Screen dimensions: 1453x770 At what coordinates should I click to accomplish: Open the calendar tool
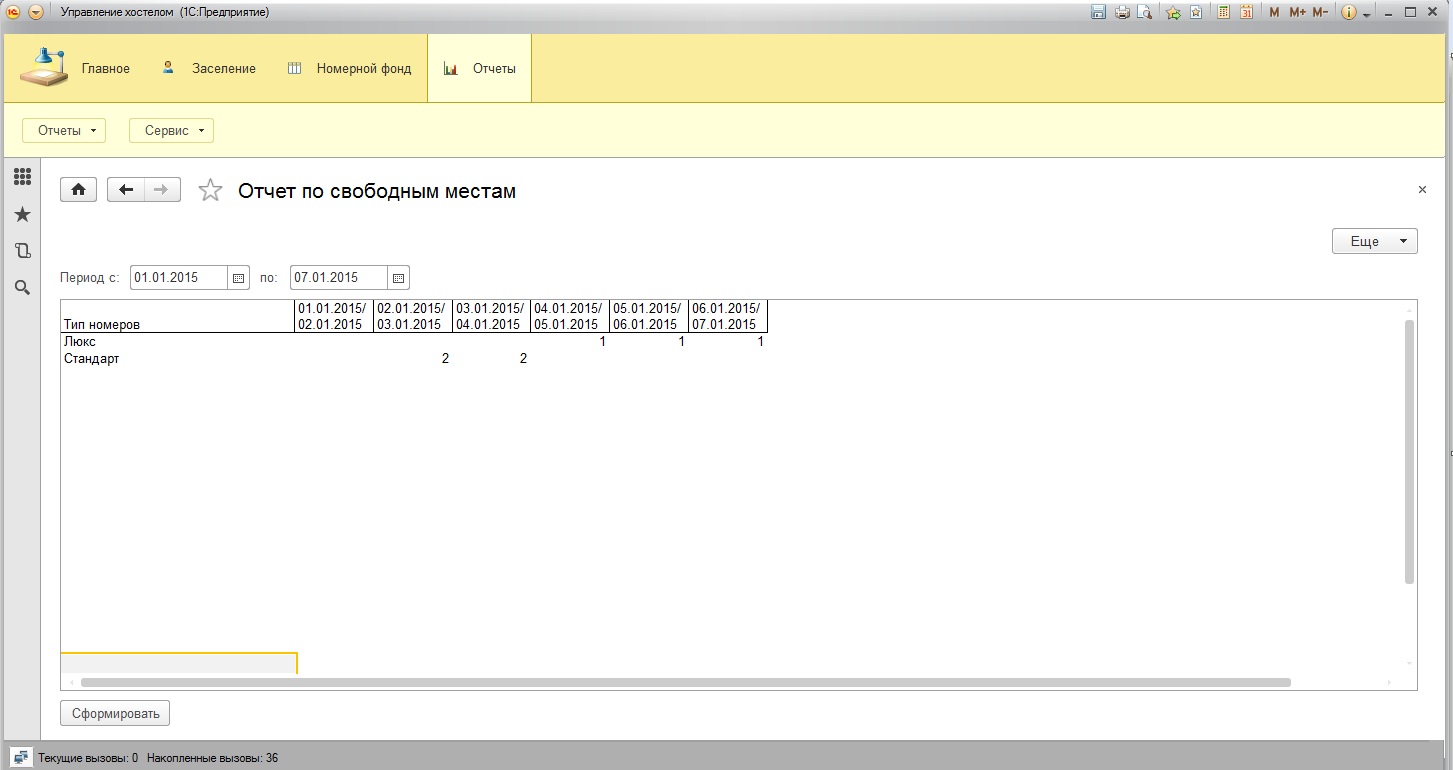[x=1246, y=12]
